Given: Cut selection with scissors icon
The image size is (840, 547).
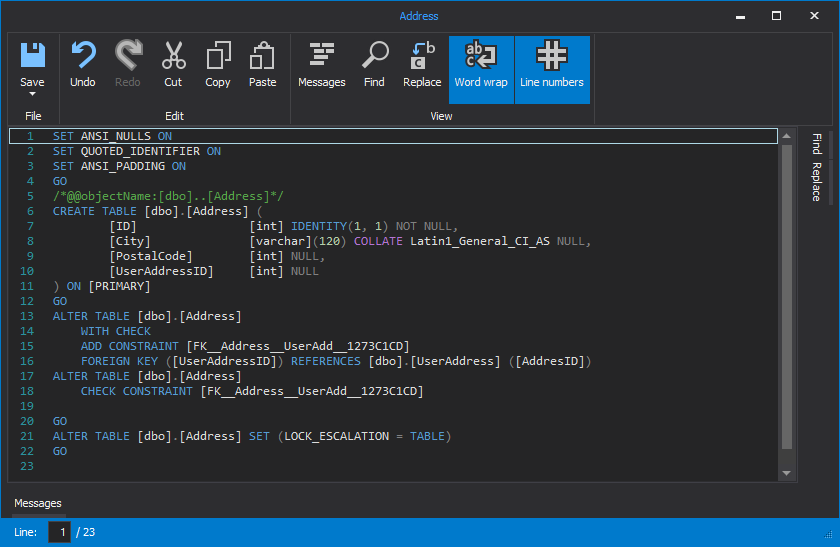Looking at the screenshot, I should point(173,65).
